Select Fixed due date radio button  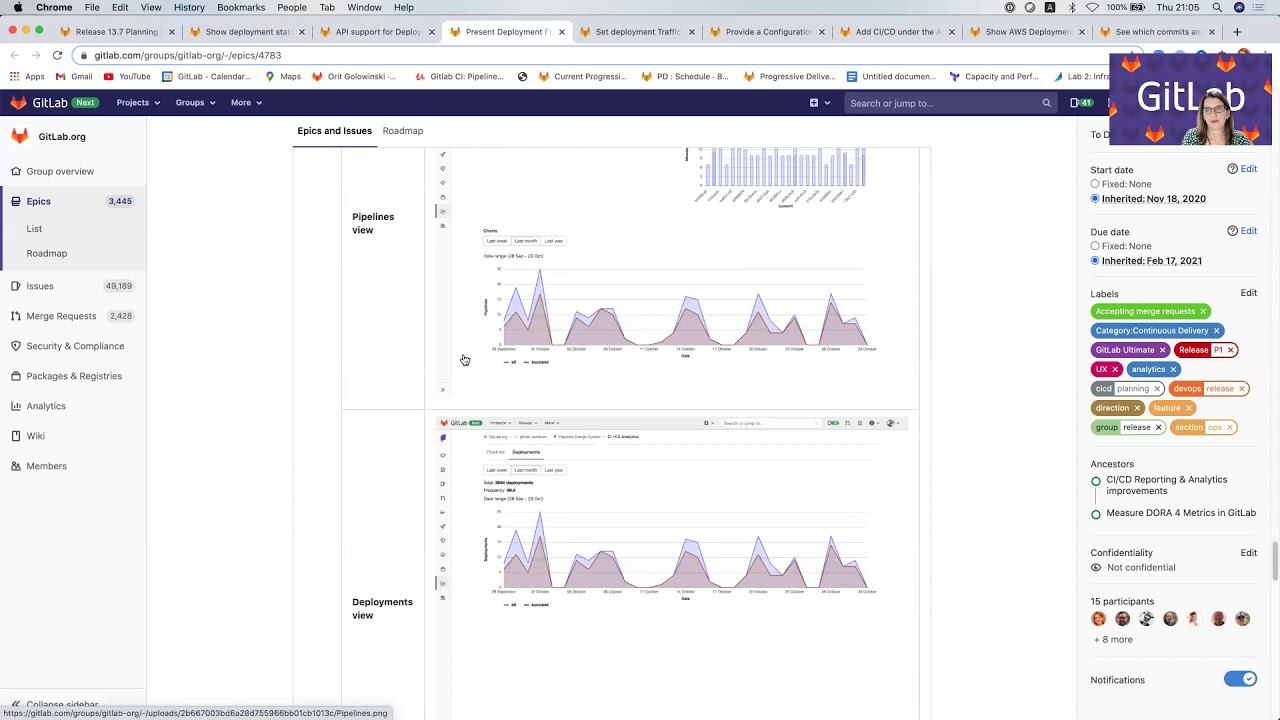click(x=1095, y=246)
